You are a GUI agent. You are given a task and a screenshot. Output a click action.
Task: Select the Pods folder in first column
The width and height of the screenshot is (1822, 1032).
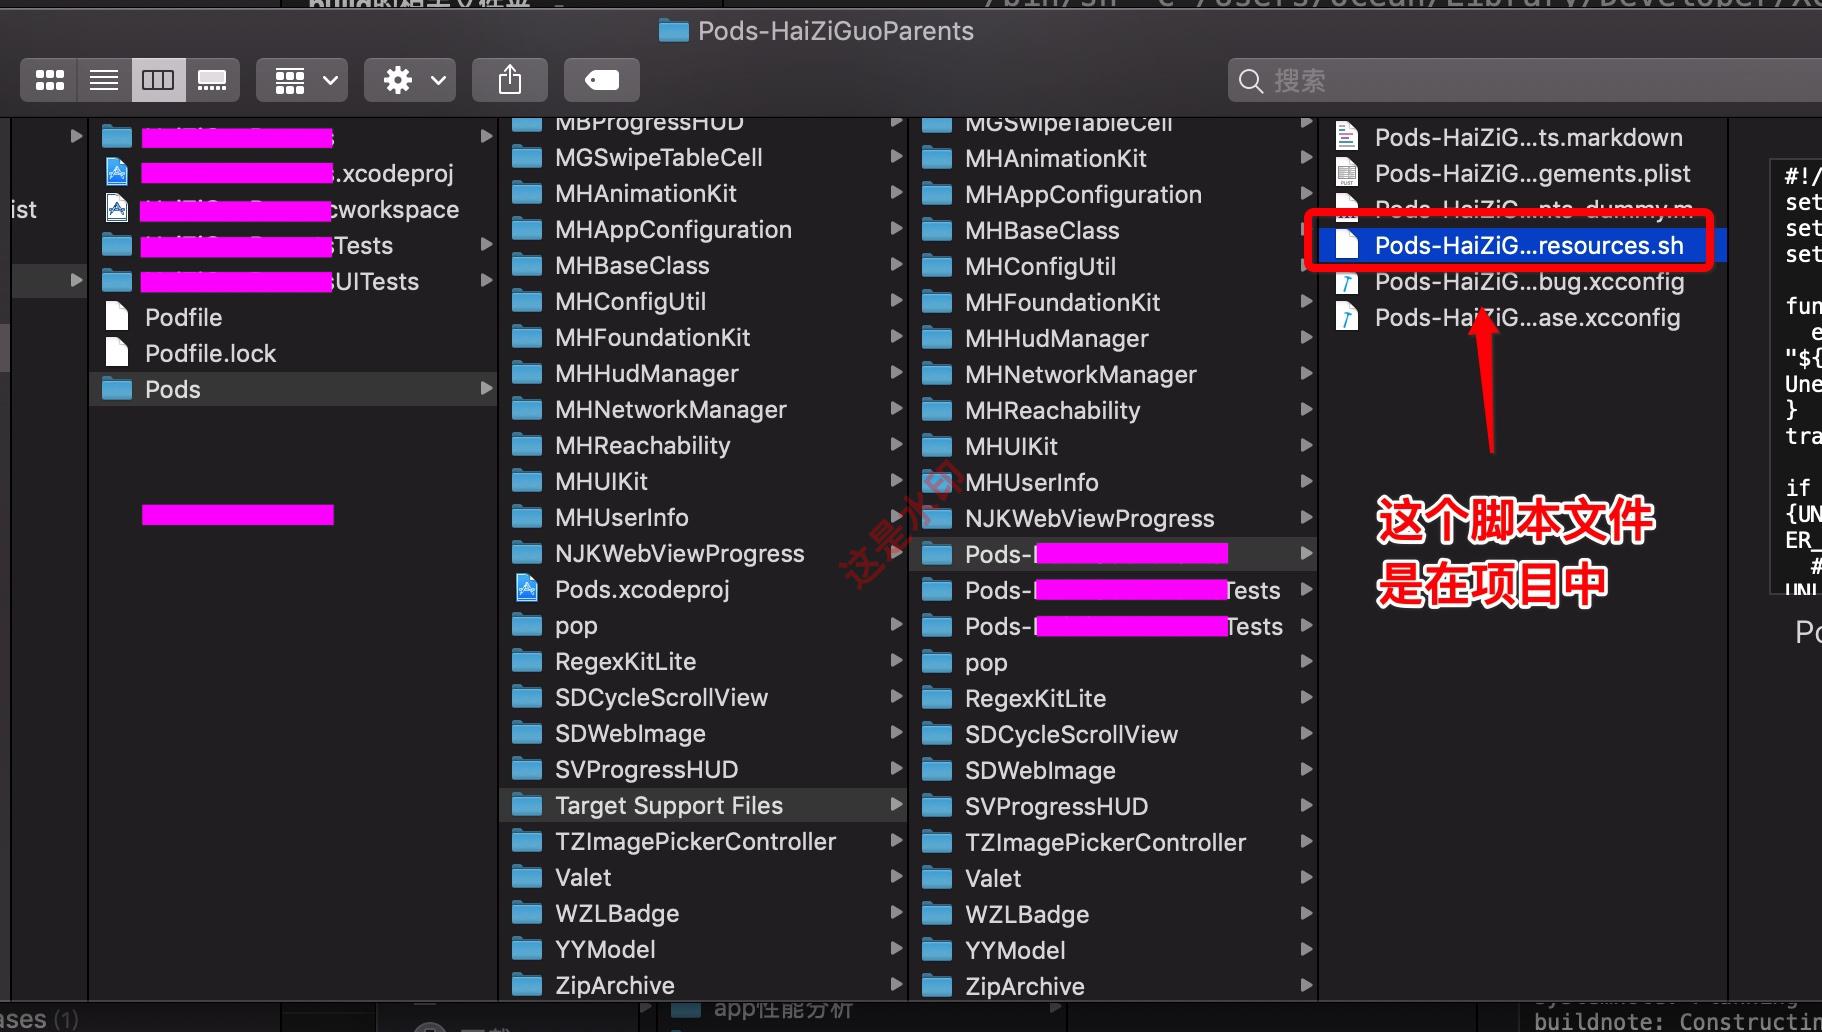tap(295, 389)
